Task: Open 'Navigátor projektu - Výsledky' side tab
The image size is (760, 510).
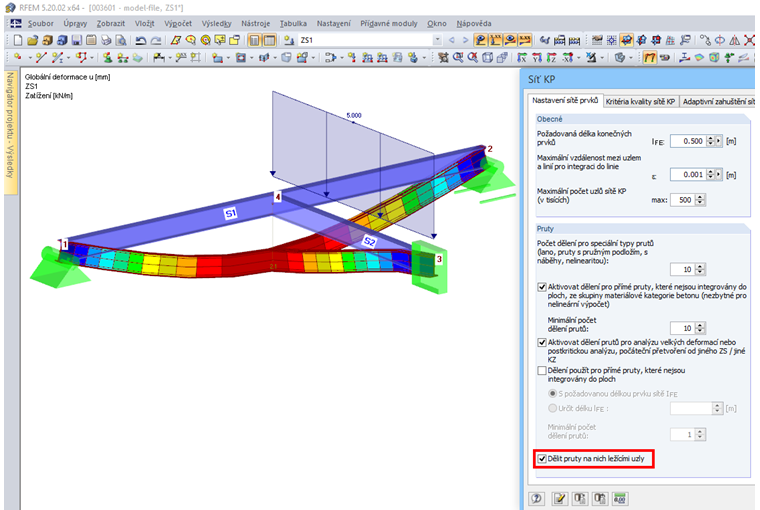Action: [x=10, y=131]
